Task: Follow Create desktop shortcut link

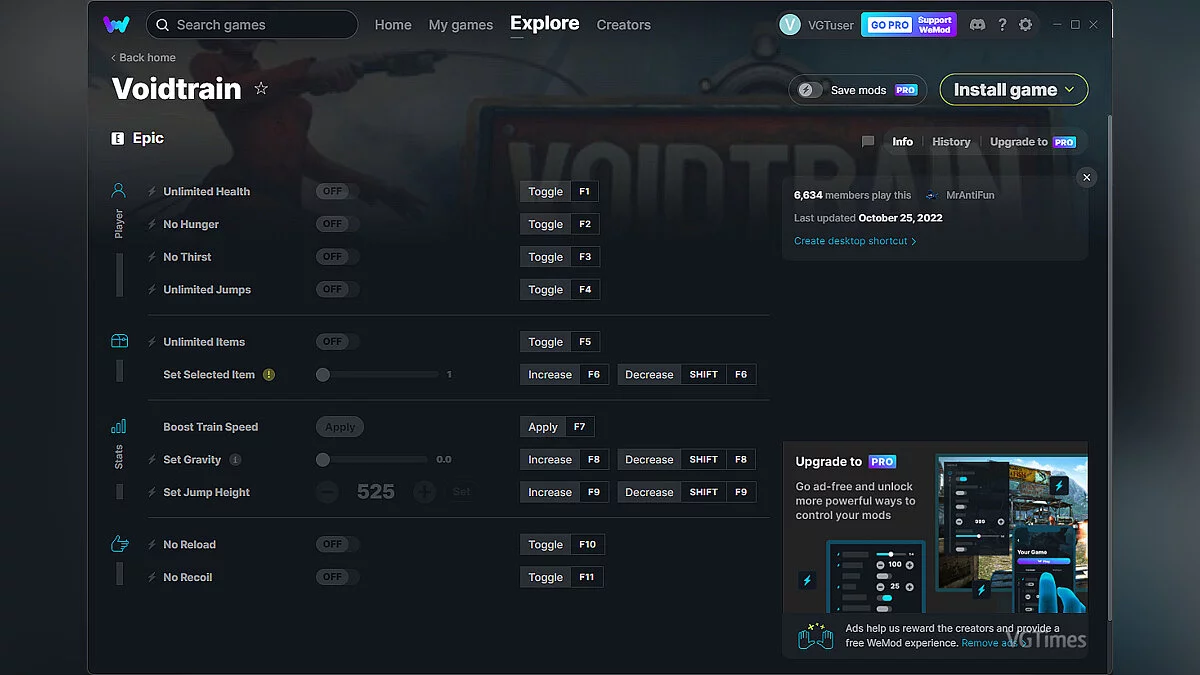Action: (x=855, y=241)
